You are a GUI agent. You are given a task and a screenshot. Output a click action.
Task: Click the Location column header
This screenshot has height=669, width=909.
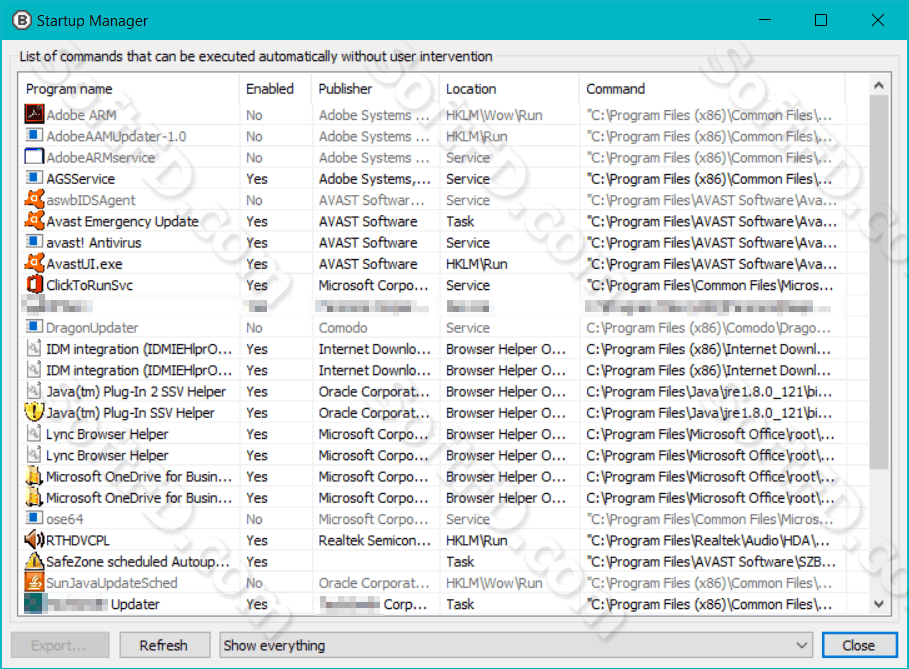pyautogui.click(x=471, y=89)
